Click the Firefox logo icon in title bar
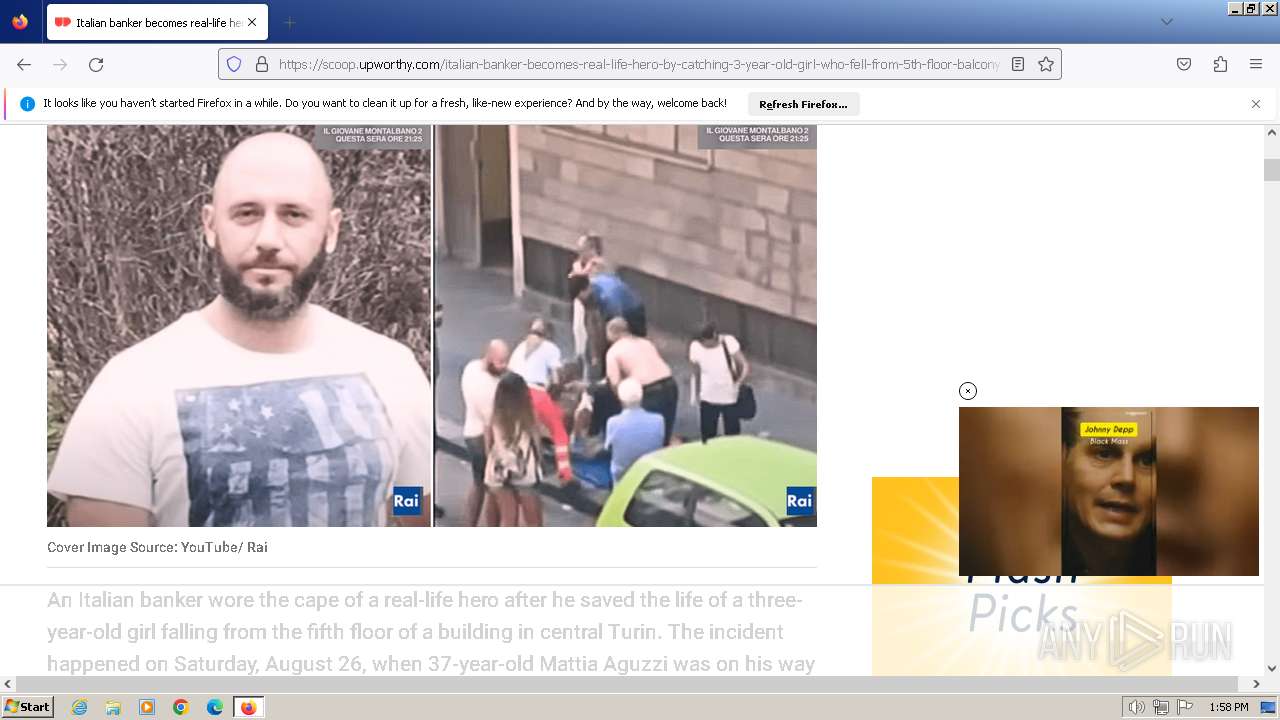Screen dimensions: 1280x720 tap(20, 22)
